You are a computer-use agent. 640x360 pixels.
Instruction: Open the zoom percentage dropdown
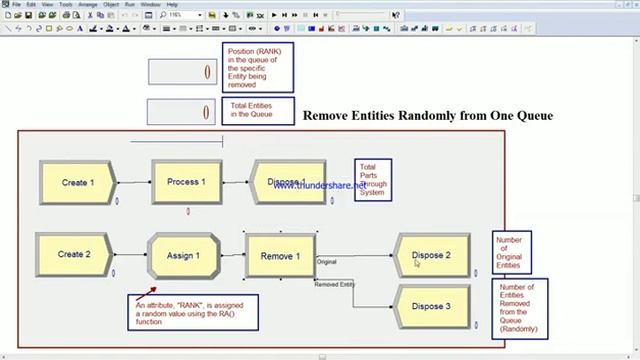click(x=200, y=15)
